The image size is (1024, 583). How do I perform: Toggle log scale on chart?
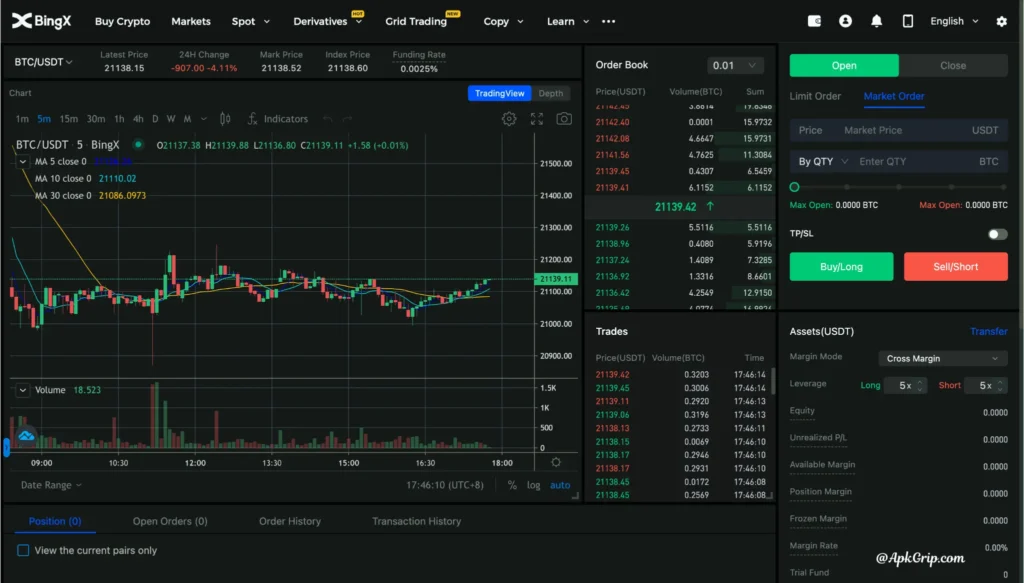coord(534,485)
